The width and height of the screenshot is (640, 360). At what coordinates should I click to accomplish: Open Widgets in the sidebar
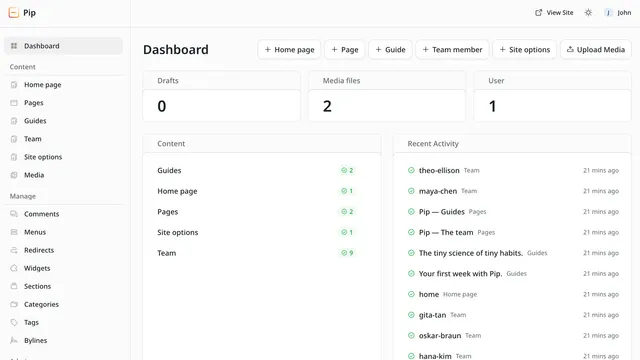(63, 268)
